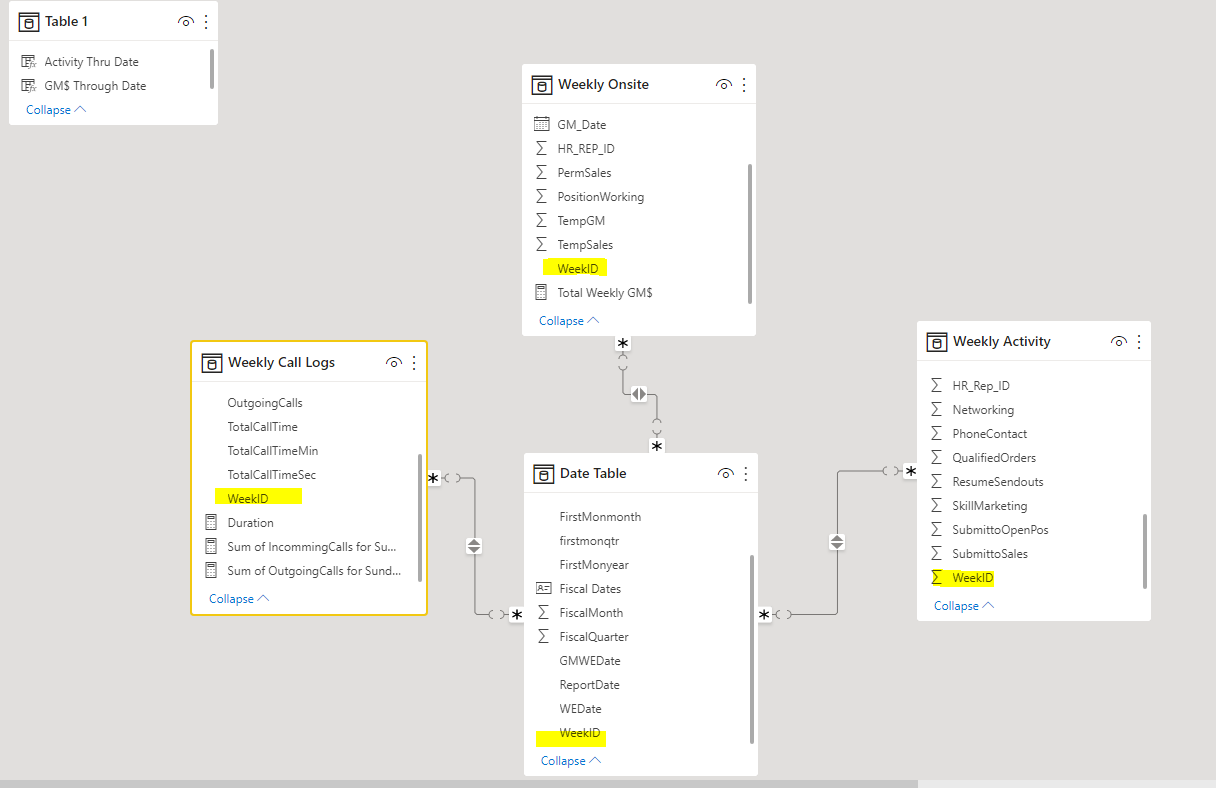Toggle visibility eye on Weekly Activity

pos(1119,342)
